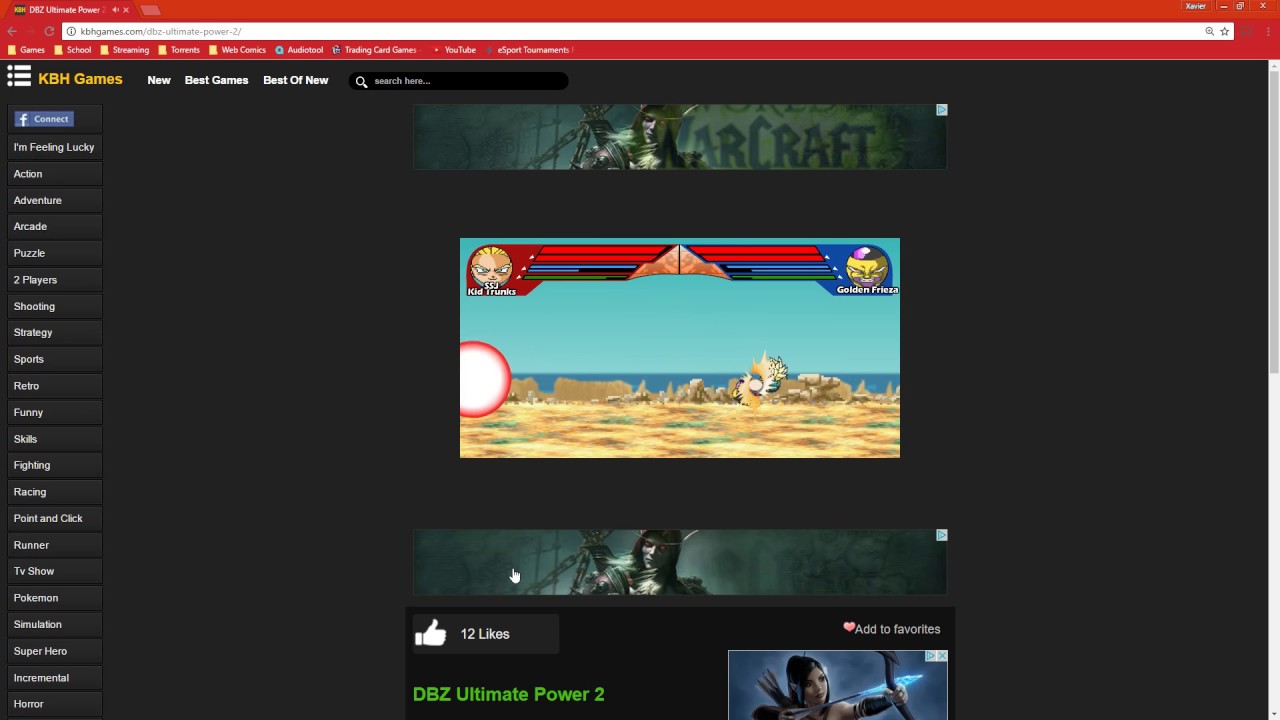Open the Best Of New page

(295, 80)
